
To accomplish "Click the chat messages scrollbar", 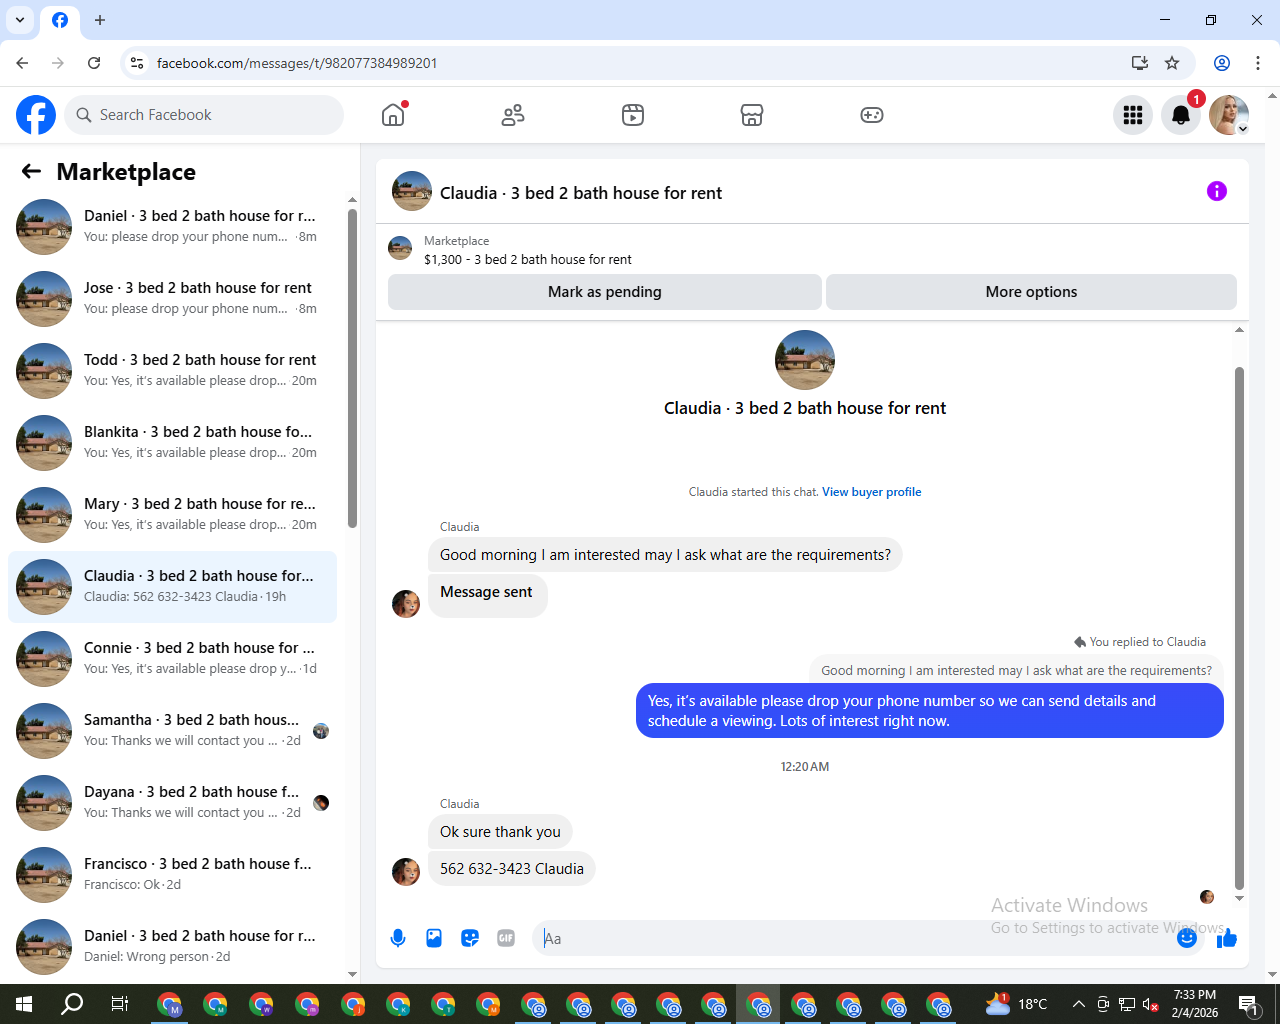I will (1239, 628).
